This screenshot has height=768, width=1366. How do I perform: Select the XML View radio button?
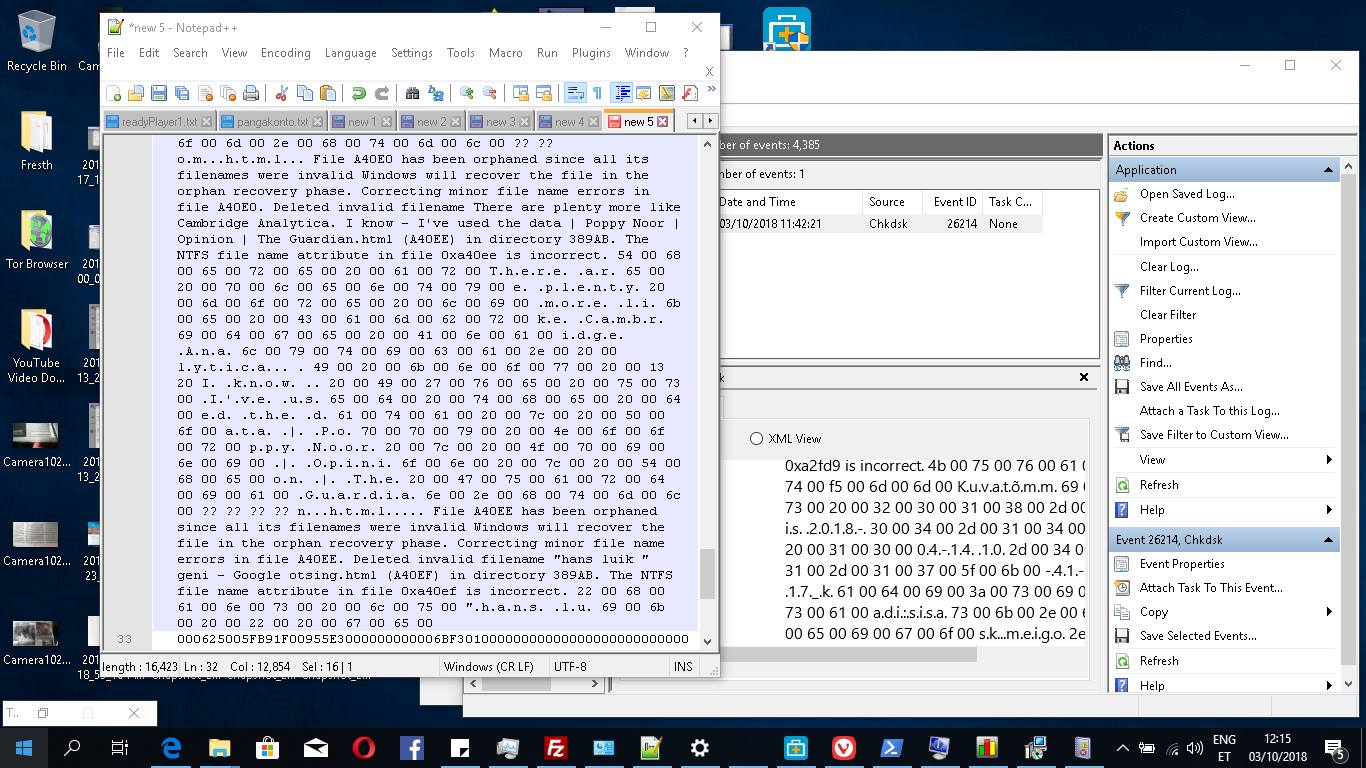tap(756, 438)
